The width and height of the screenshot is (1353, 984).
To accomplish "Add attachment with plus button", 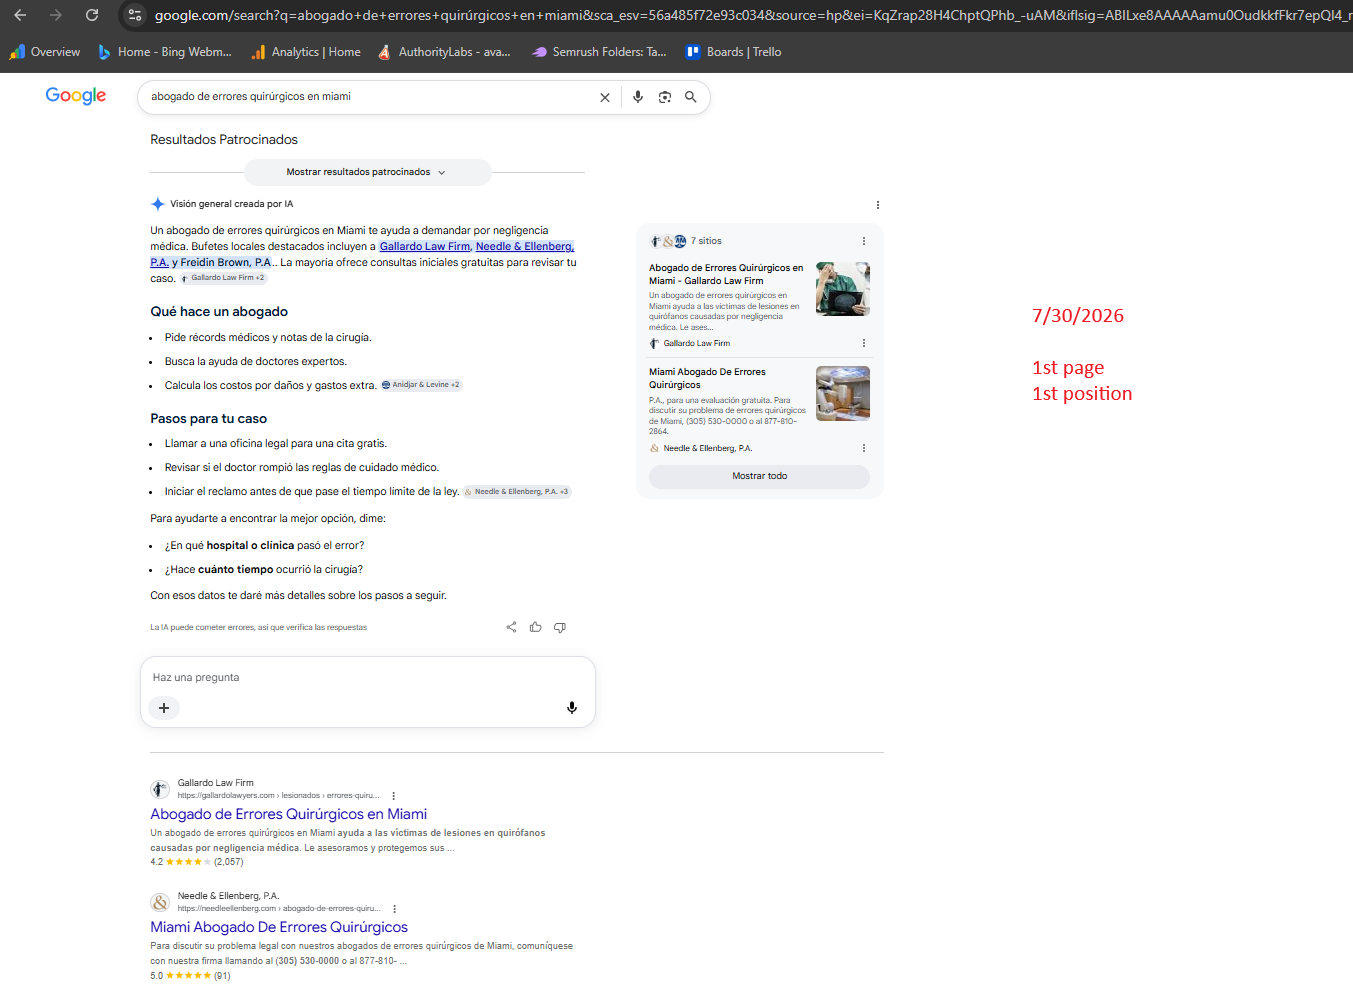I will [x=164, y=708].
